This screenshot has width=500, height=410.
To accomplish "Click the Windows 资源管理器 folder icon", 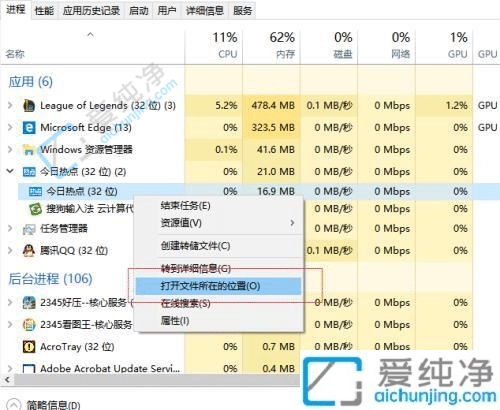I will point(29,150).
